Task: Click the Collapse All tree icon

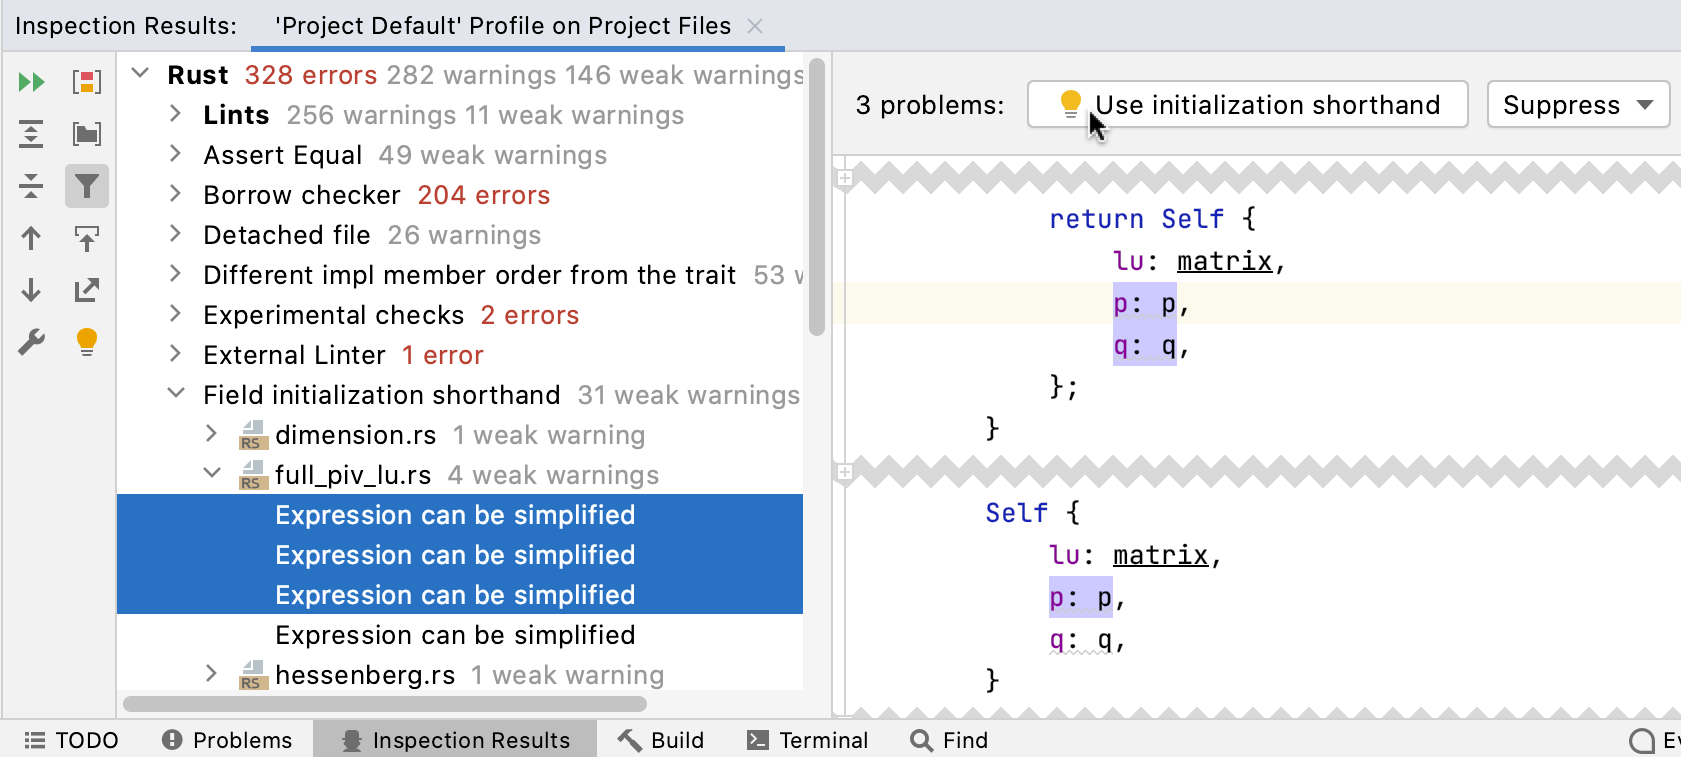Action: 32,186
